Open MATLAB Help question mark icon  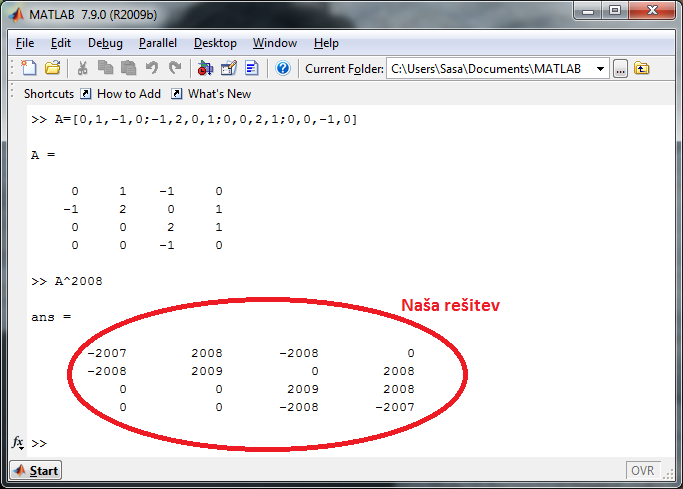pyautogui.click(x=283, y=68)
